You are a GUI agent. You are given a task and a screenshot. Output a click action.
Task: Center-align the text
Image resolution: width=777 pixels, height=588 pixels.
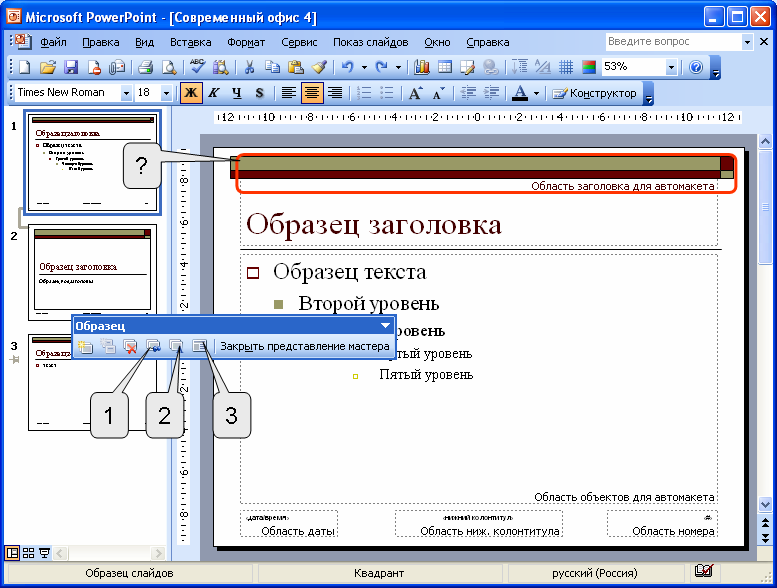(312, 93)
